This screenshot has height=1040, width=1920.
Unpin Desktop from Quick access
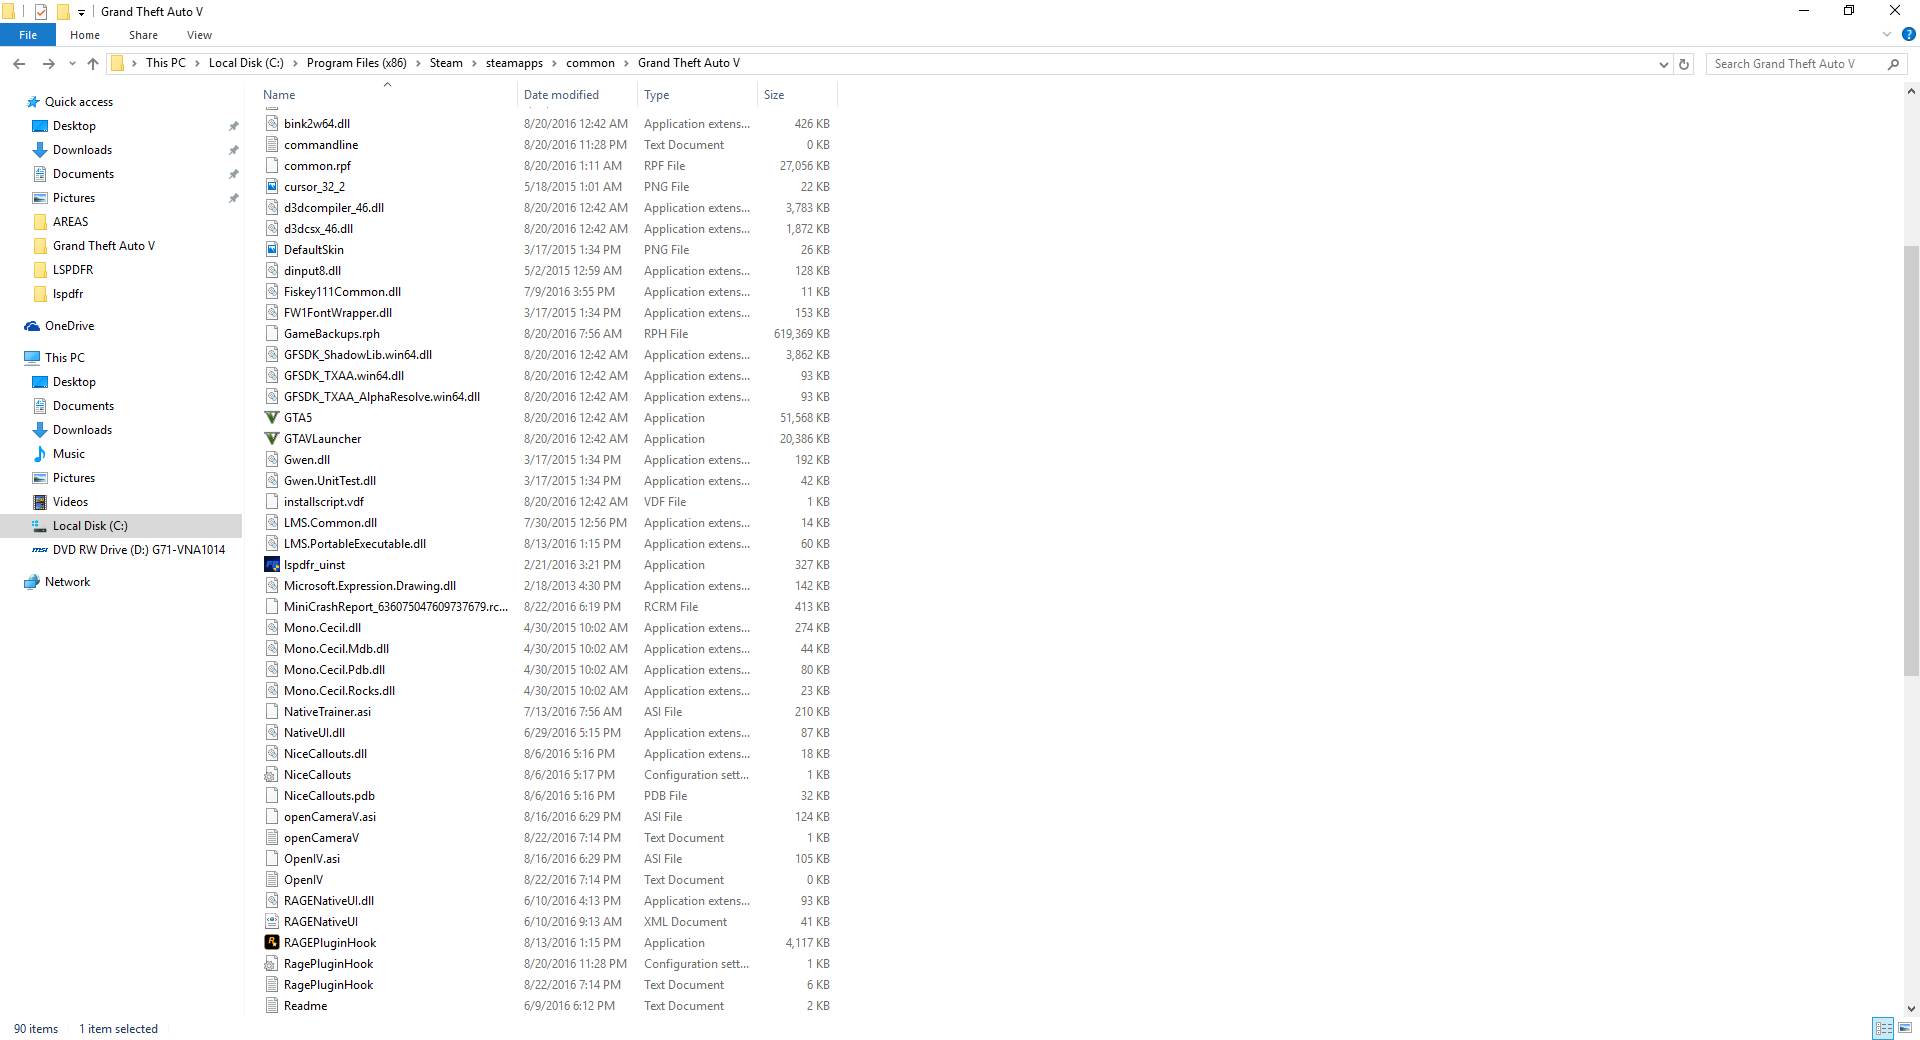coord(233,126)
